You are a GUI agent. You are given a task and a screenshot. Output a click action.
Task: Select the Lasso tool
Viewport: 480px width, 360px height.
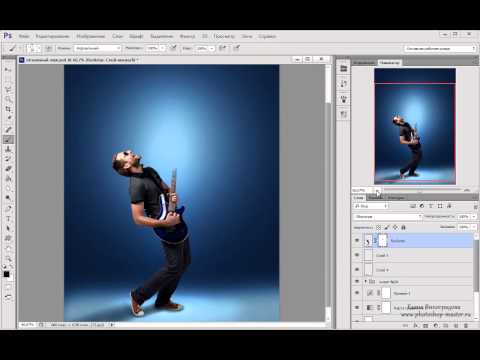point(8,89)
